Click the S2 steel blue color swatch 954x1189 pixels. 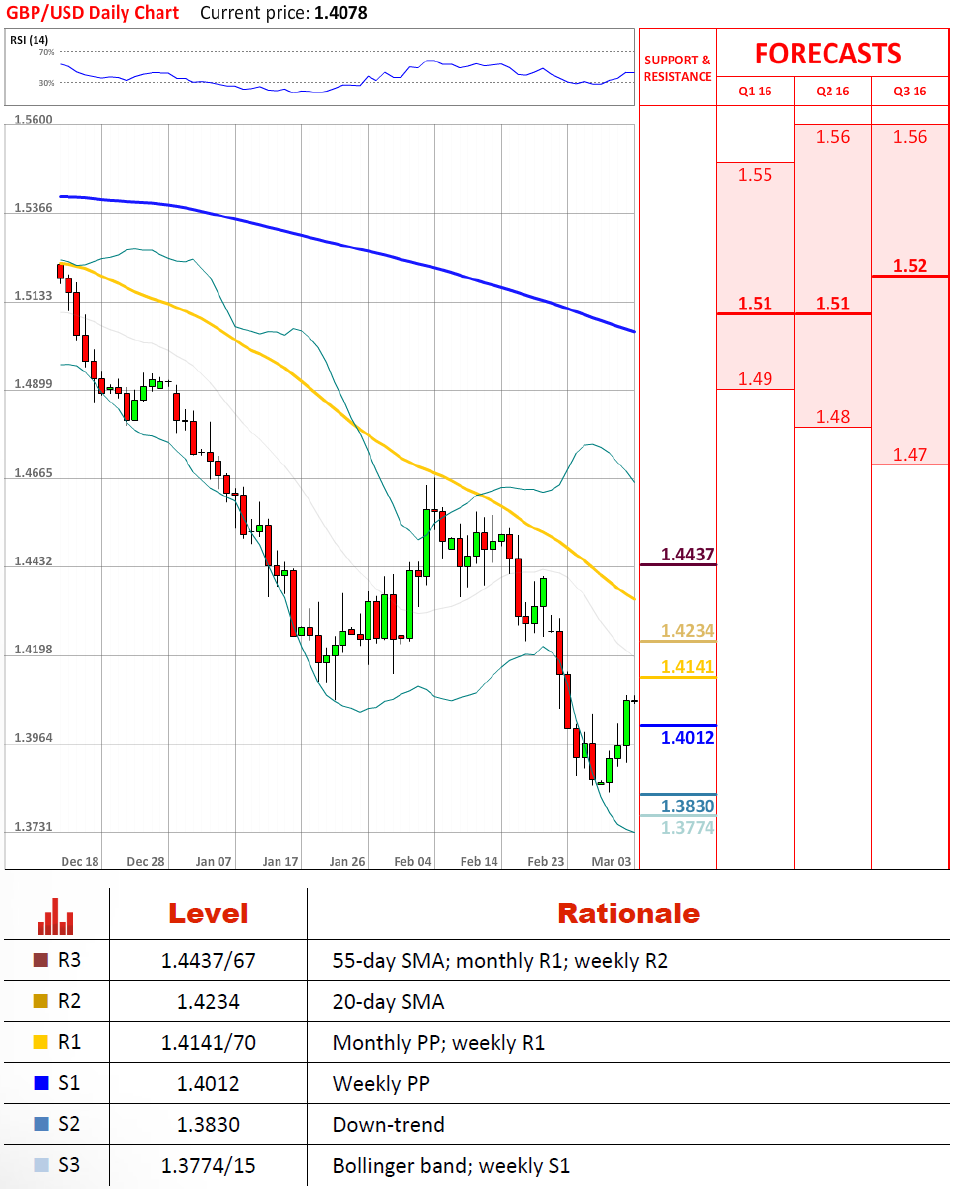tap(41, 1124)
